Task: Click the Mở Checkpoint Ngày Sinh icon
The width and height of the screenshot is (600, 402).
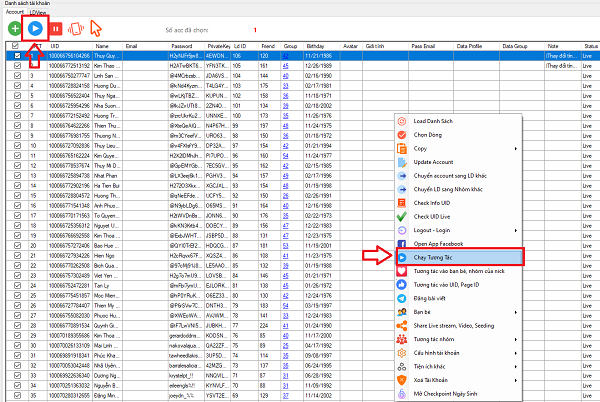Action: (x=401, y=394)
